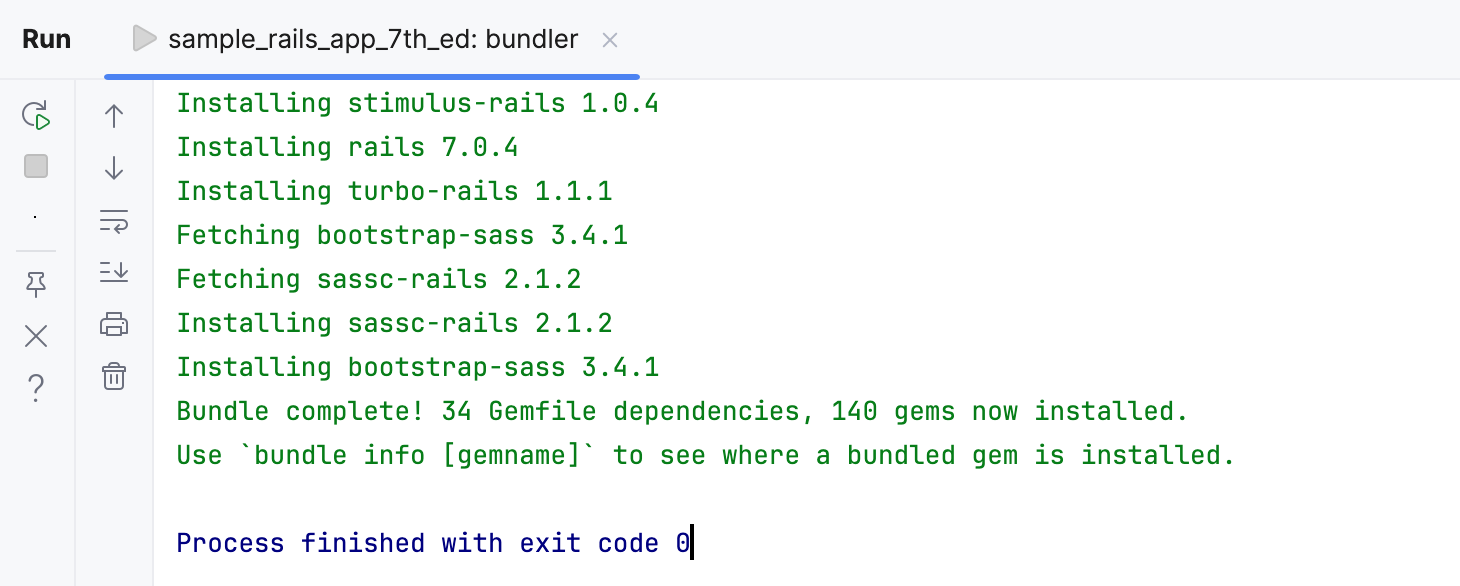Image resolution: width=1460 pixels, height=586 pixels.
Task: Print the console output
Action: point(113,323)
